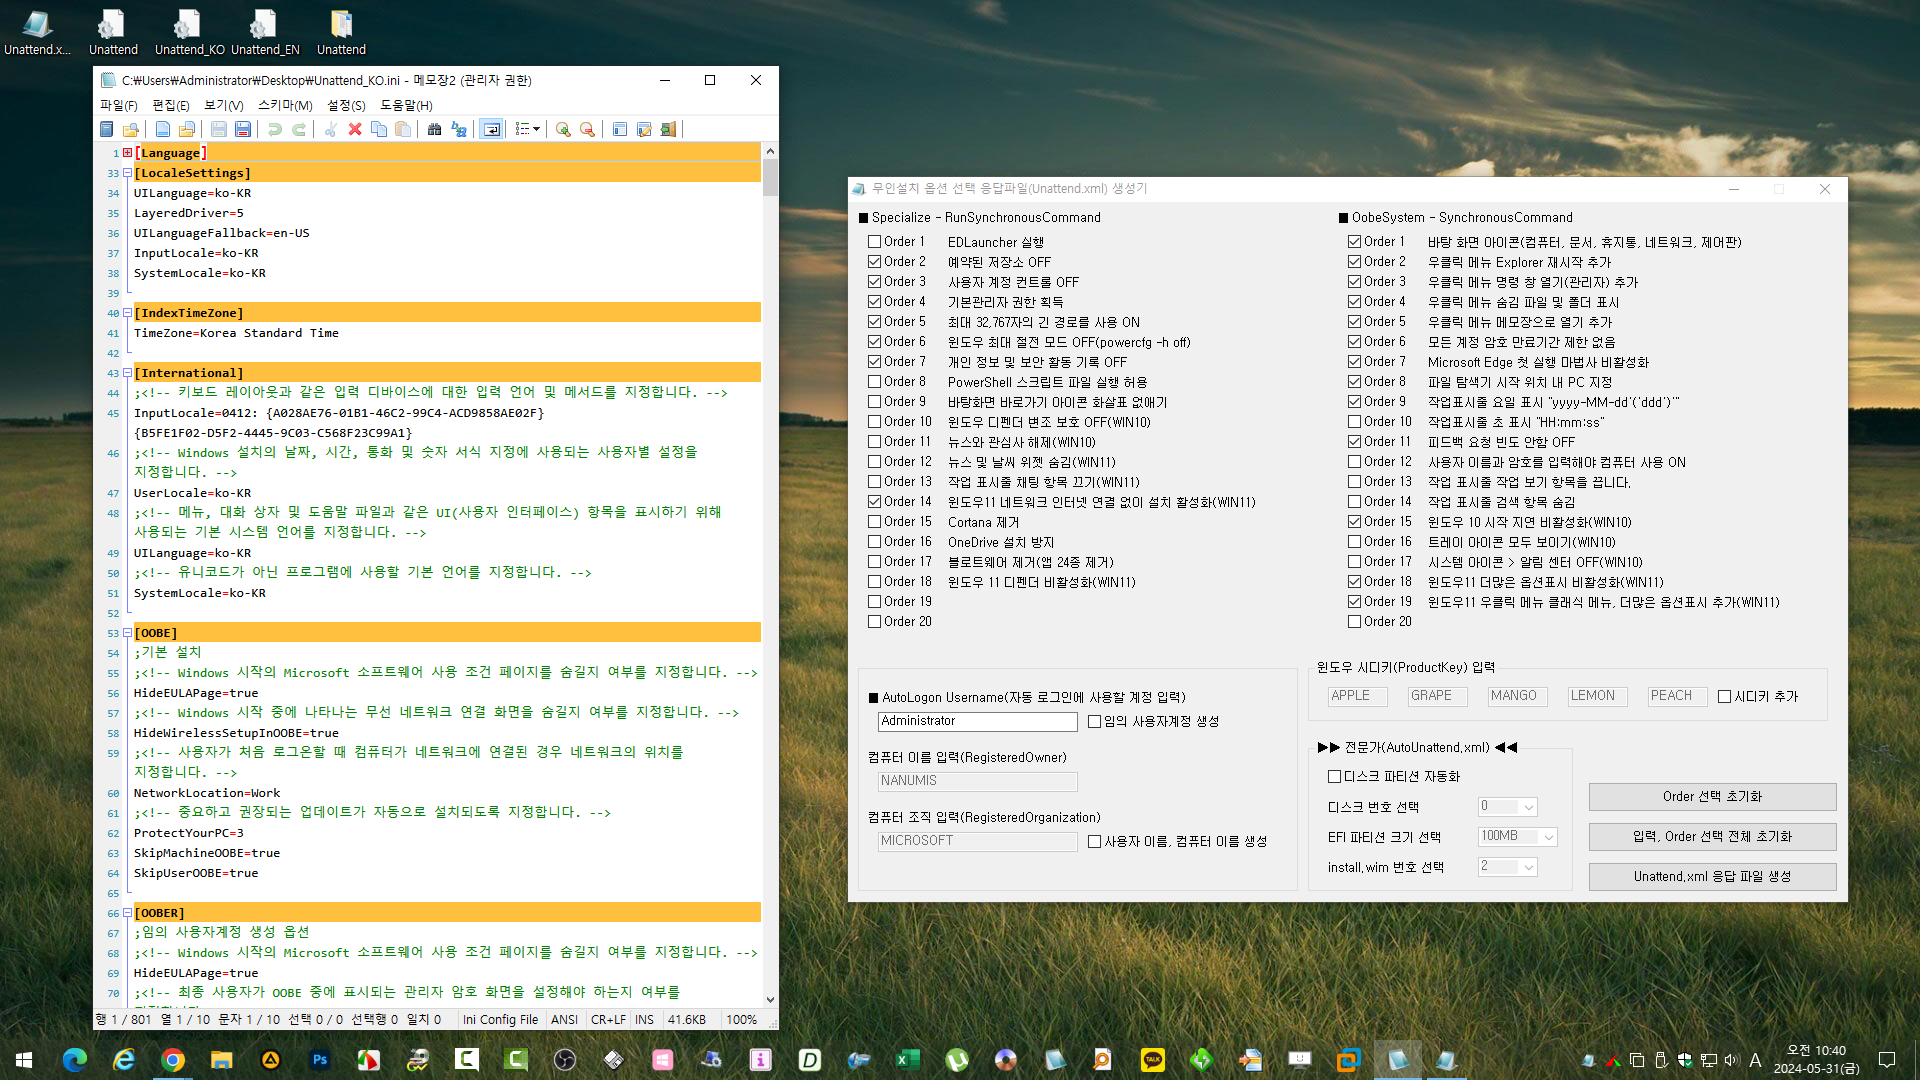
Task: Enable Specialize Order 1 EDLauncher checkbox
Action: 875,241
